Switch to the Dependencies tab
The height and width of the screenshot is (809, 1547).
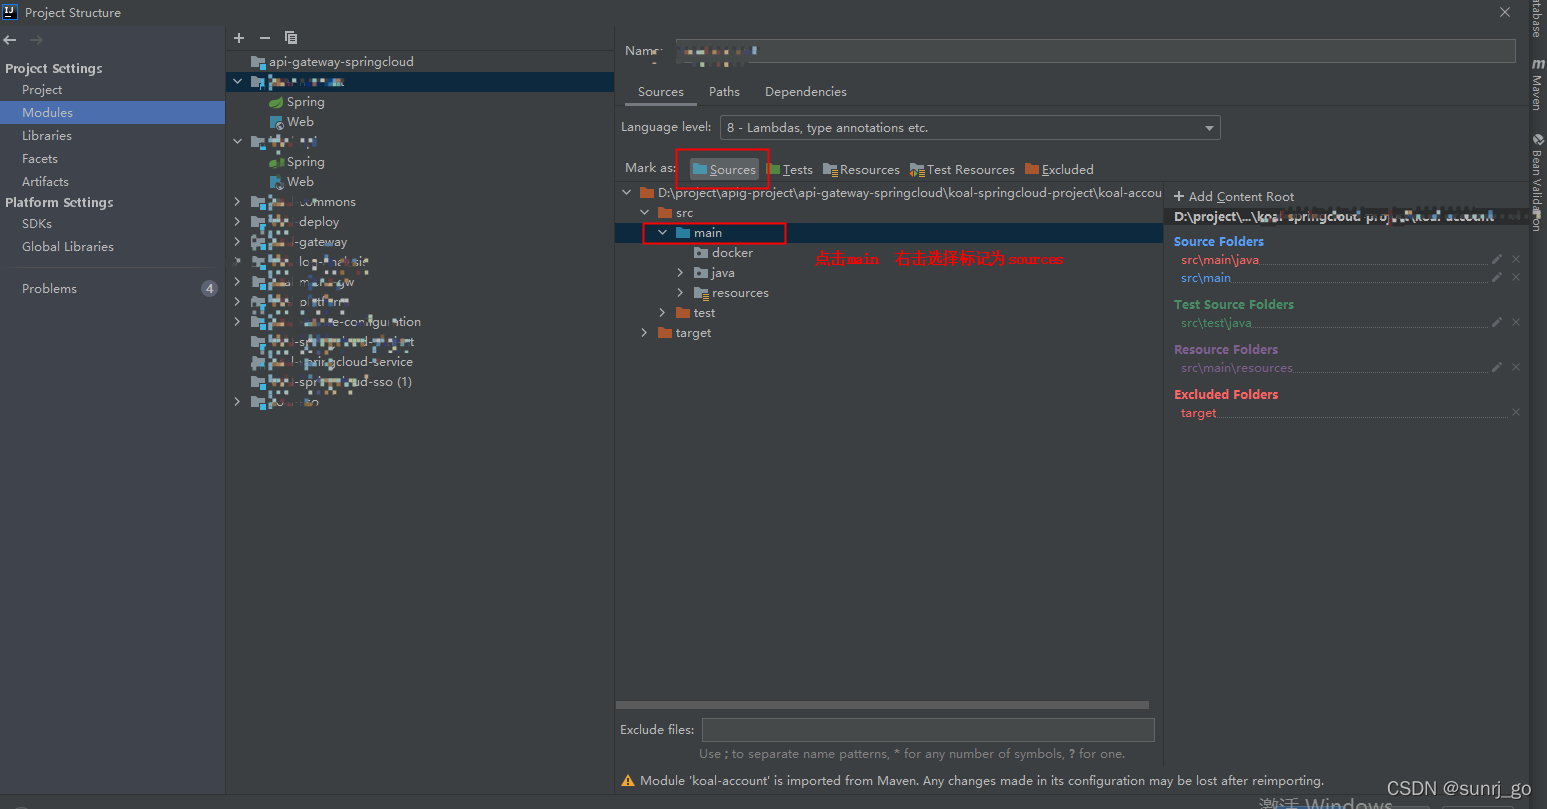[805, 91]
